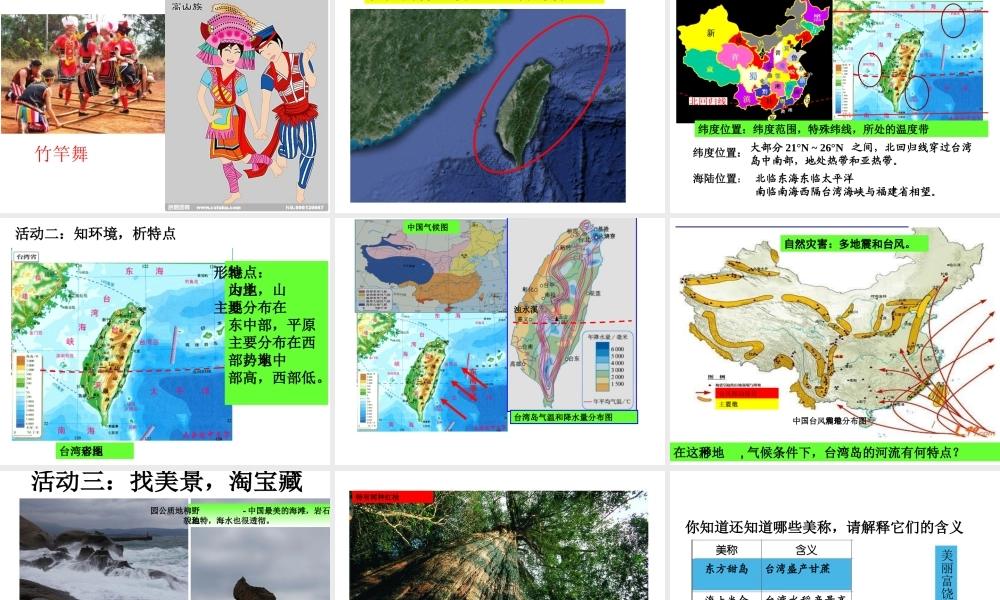Click the Taiwan map with red arrows
1000x600 pixels.
click(432, 372)
